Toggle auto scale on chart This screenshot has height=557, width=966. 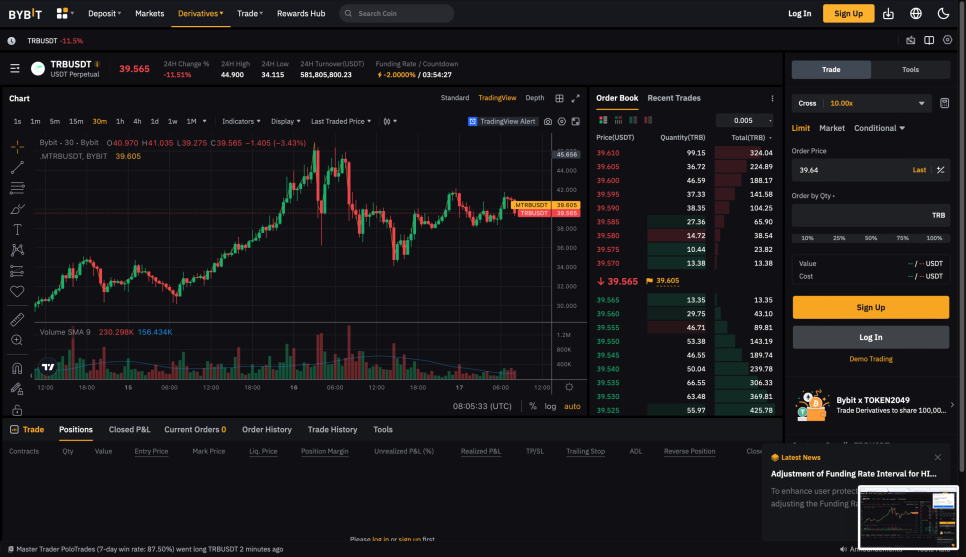click(x=572, y=406)
